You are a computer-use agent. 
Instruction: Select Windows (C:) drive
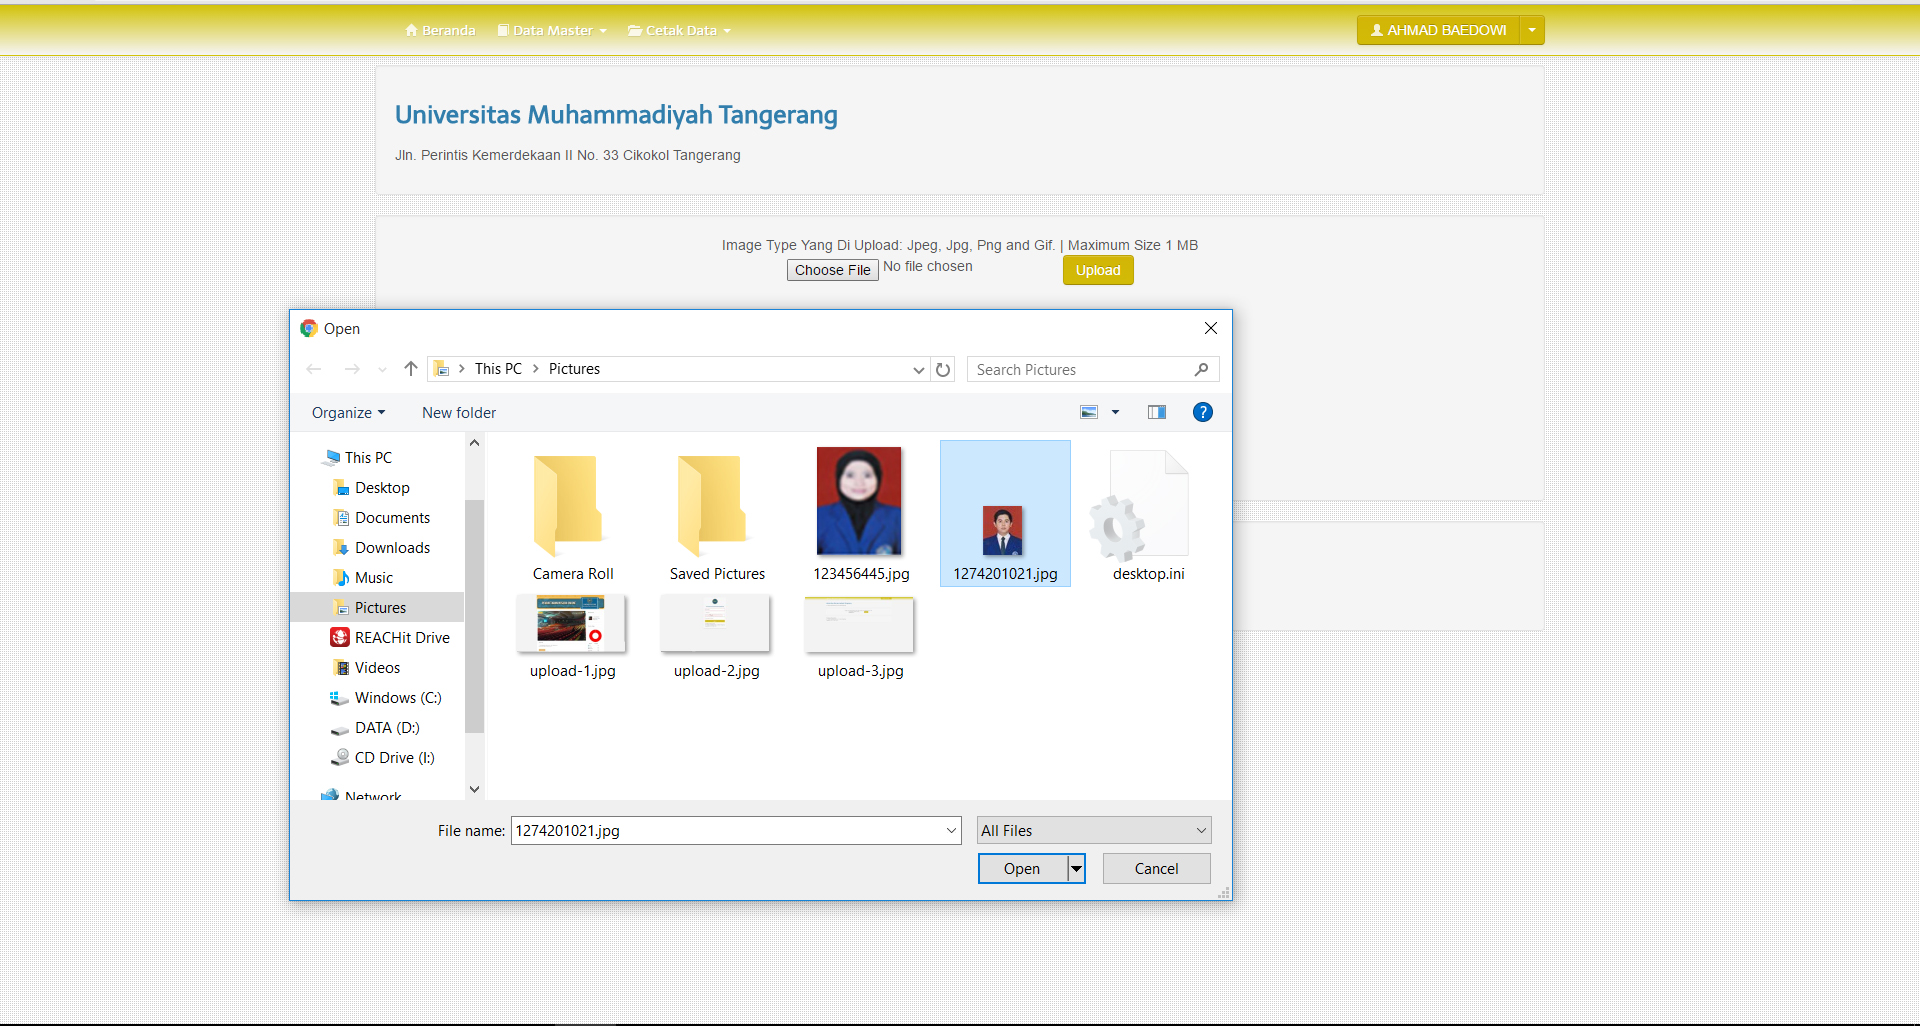386,698
